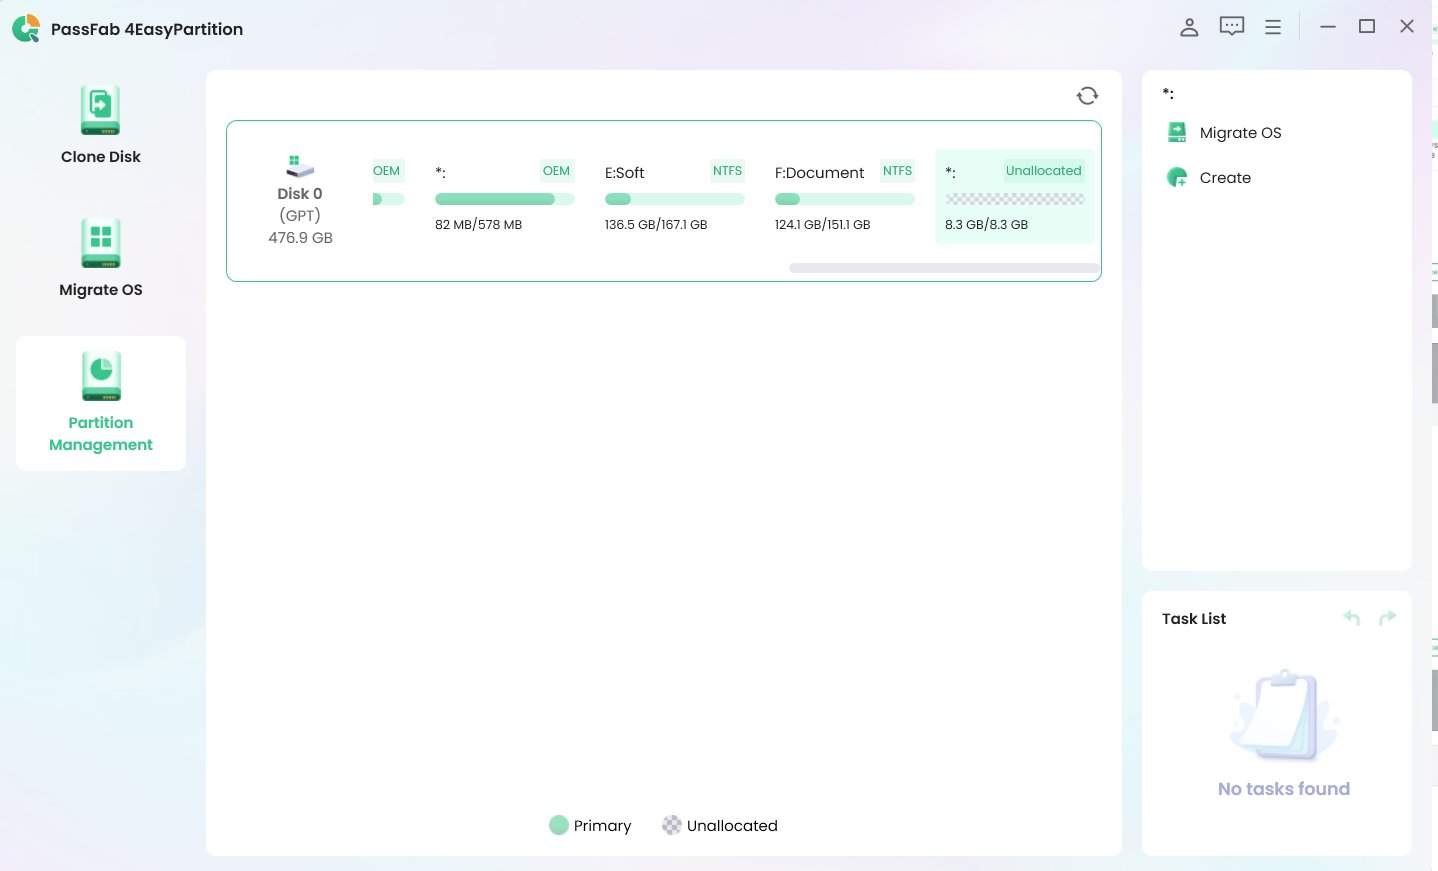Click the Migrate OS icon in the right panel
The height and width of the screenshot is (871, 1438).
click(x=1176, y=131)
